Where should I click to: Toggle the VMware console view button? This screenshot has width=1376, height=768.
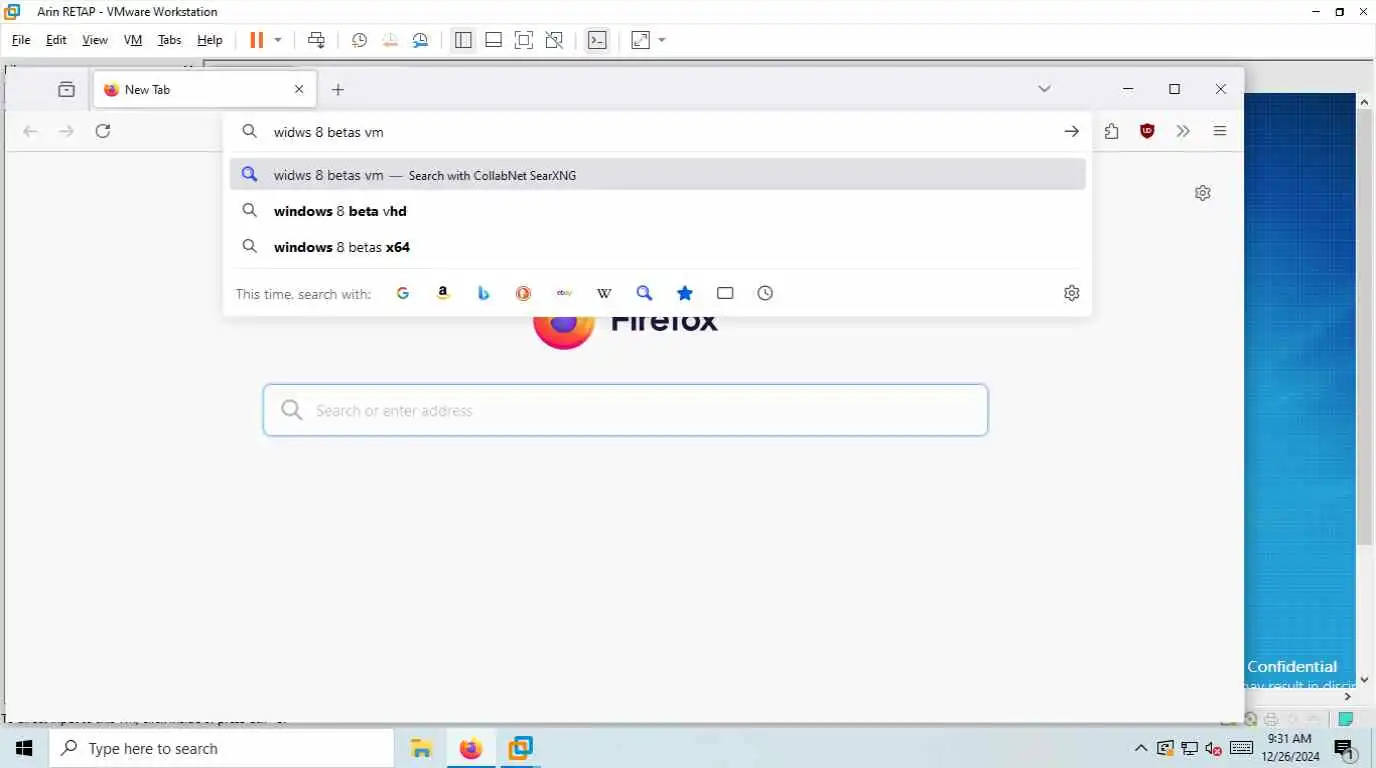[597, 40]
